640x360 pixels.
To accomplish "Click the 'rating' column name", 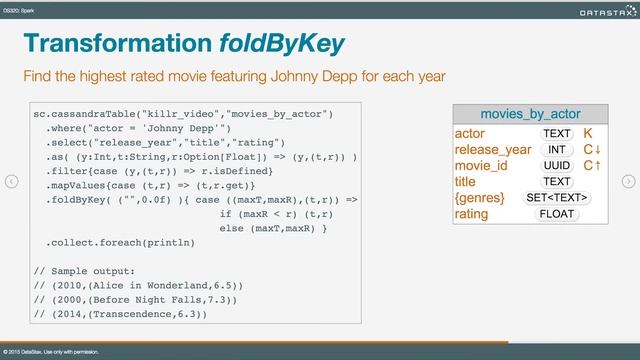I will pyautogui.click(x=471, y=214).
